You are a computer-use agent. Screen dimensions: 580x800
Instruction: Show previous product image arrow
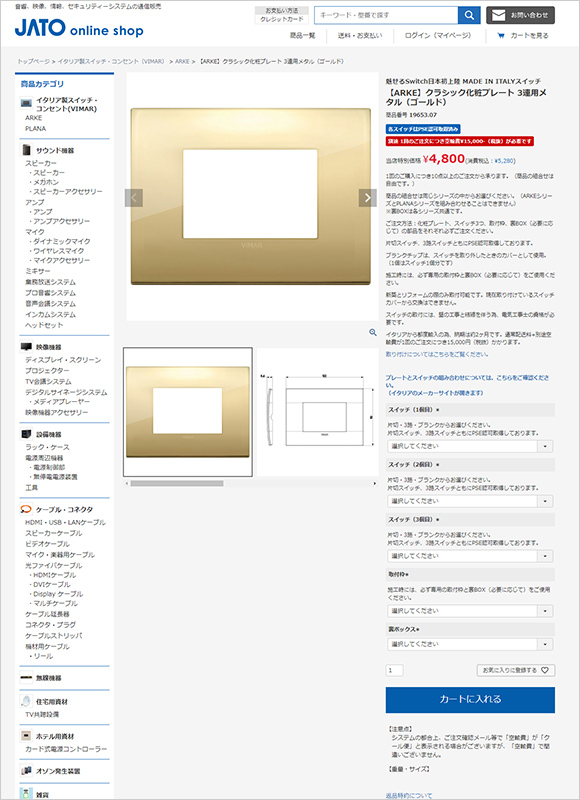click(x=134, y=198)
